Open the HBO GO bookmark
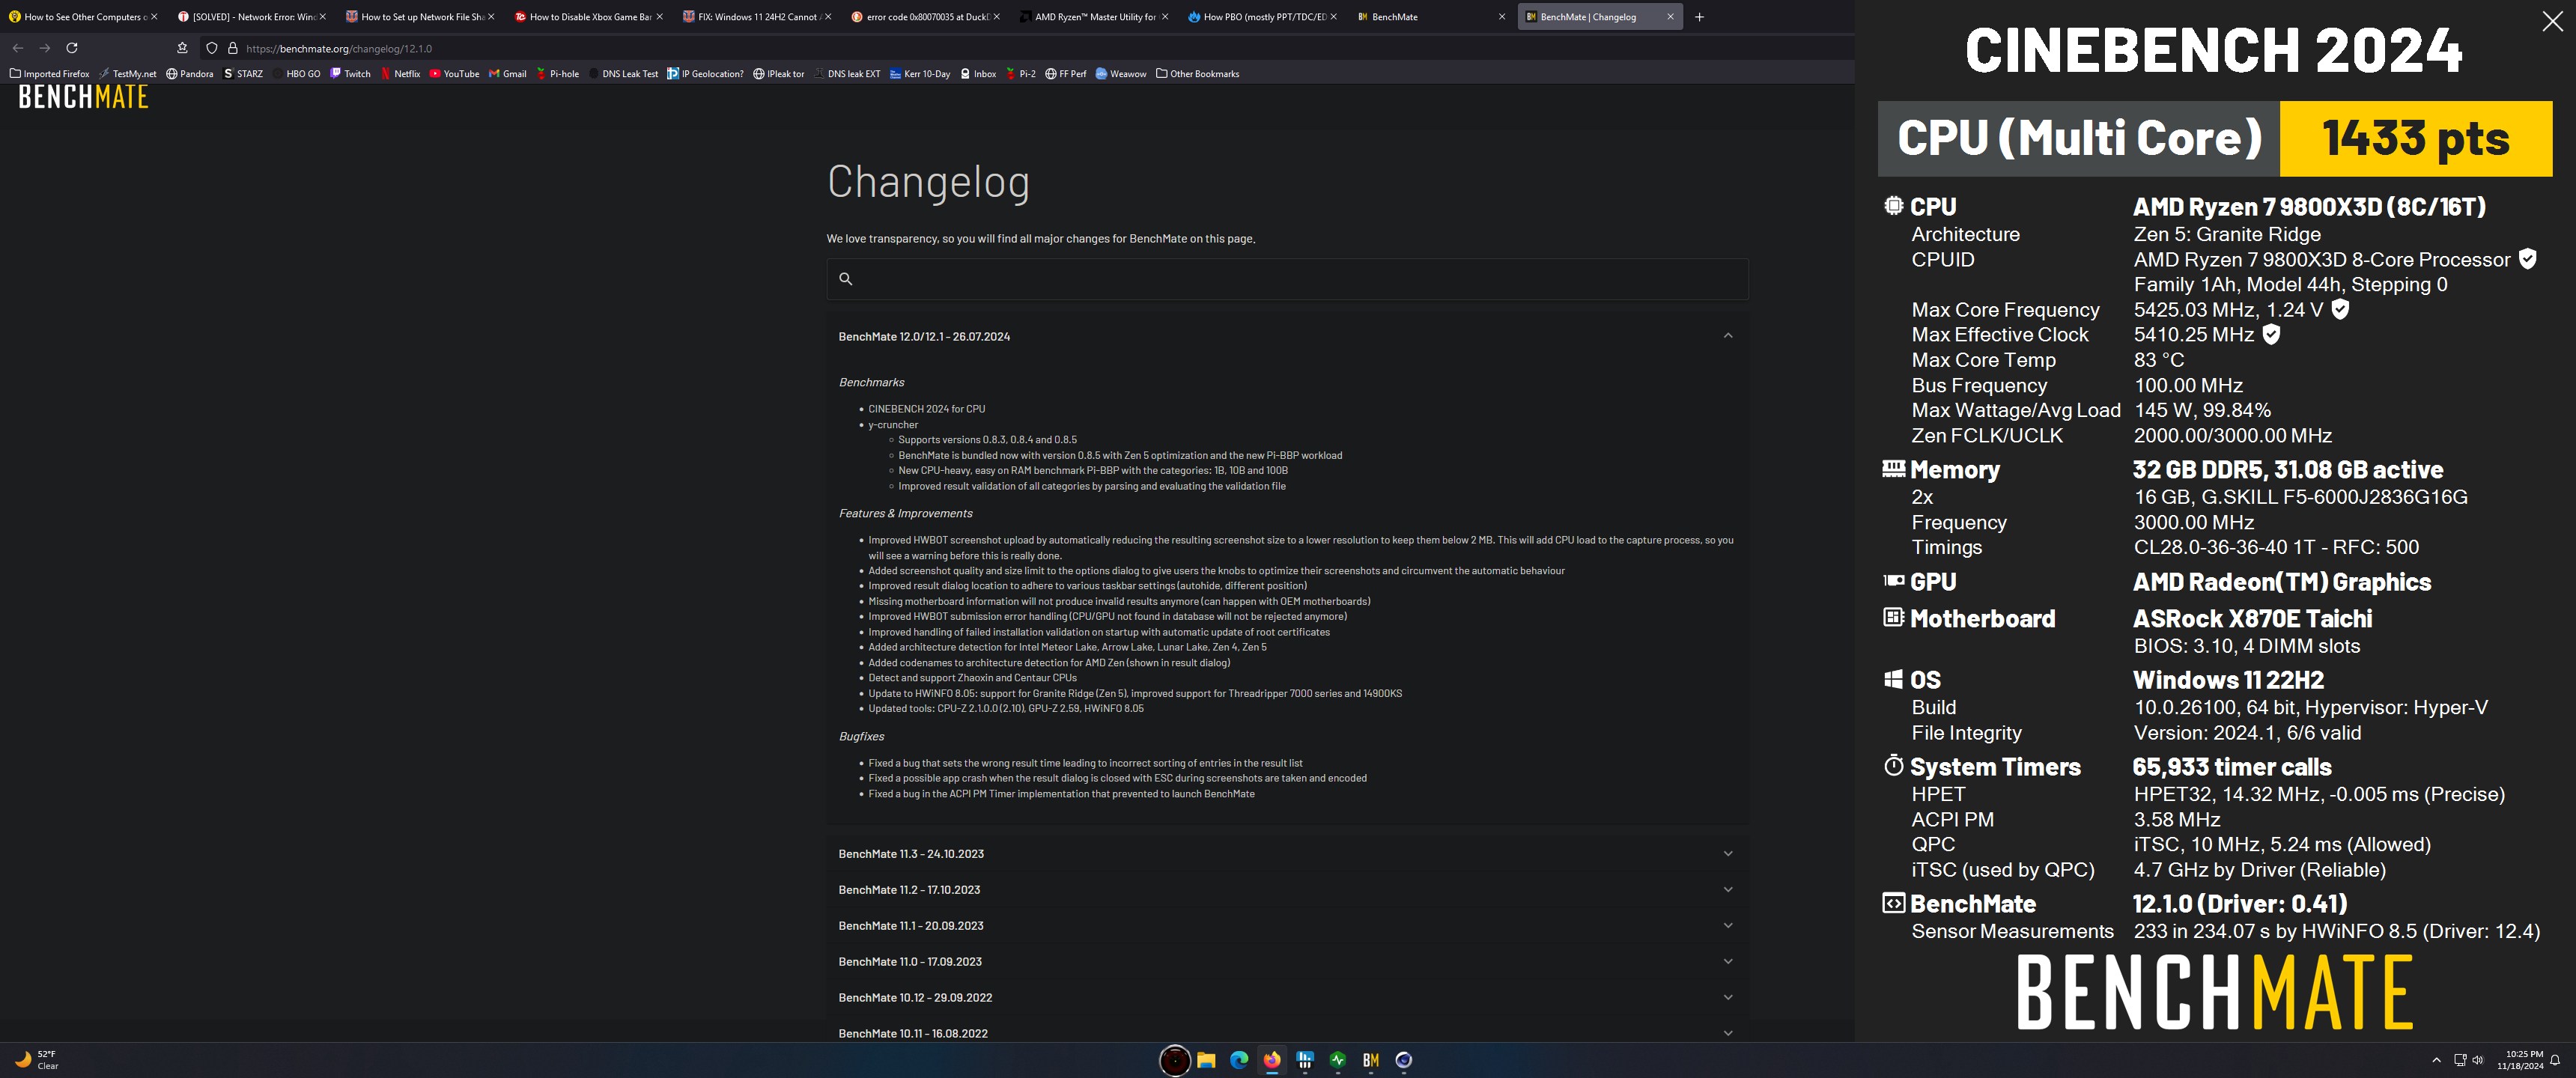2576x1078 pixels. click(296, 74)
